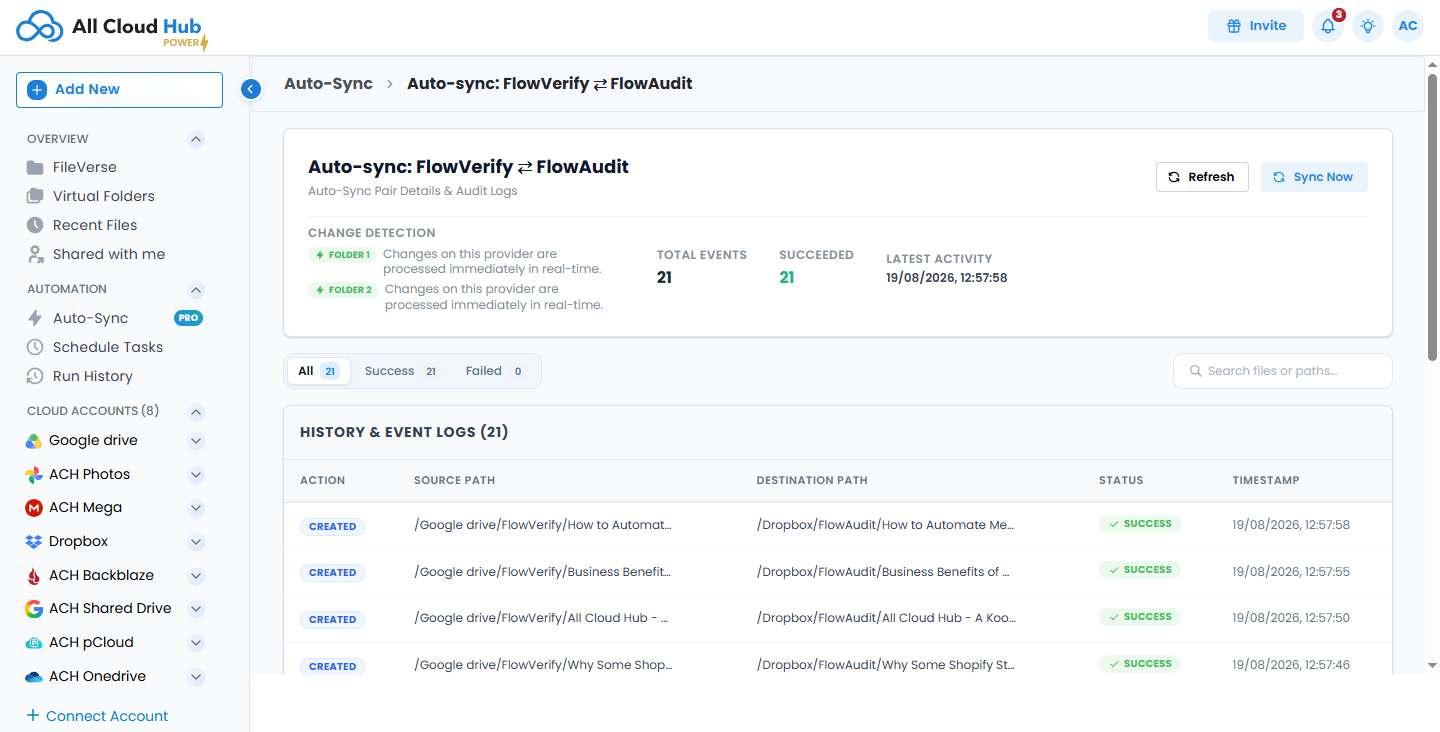
Task: Click the magnifier icon in the search box
Action: pos(1195,371)
